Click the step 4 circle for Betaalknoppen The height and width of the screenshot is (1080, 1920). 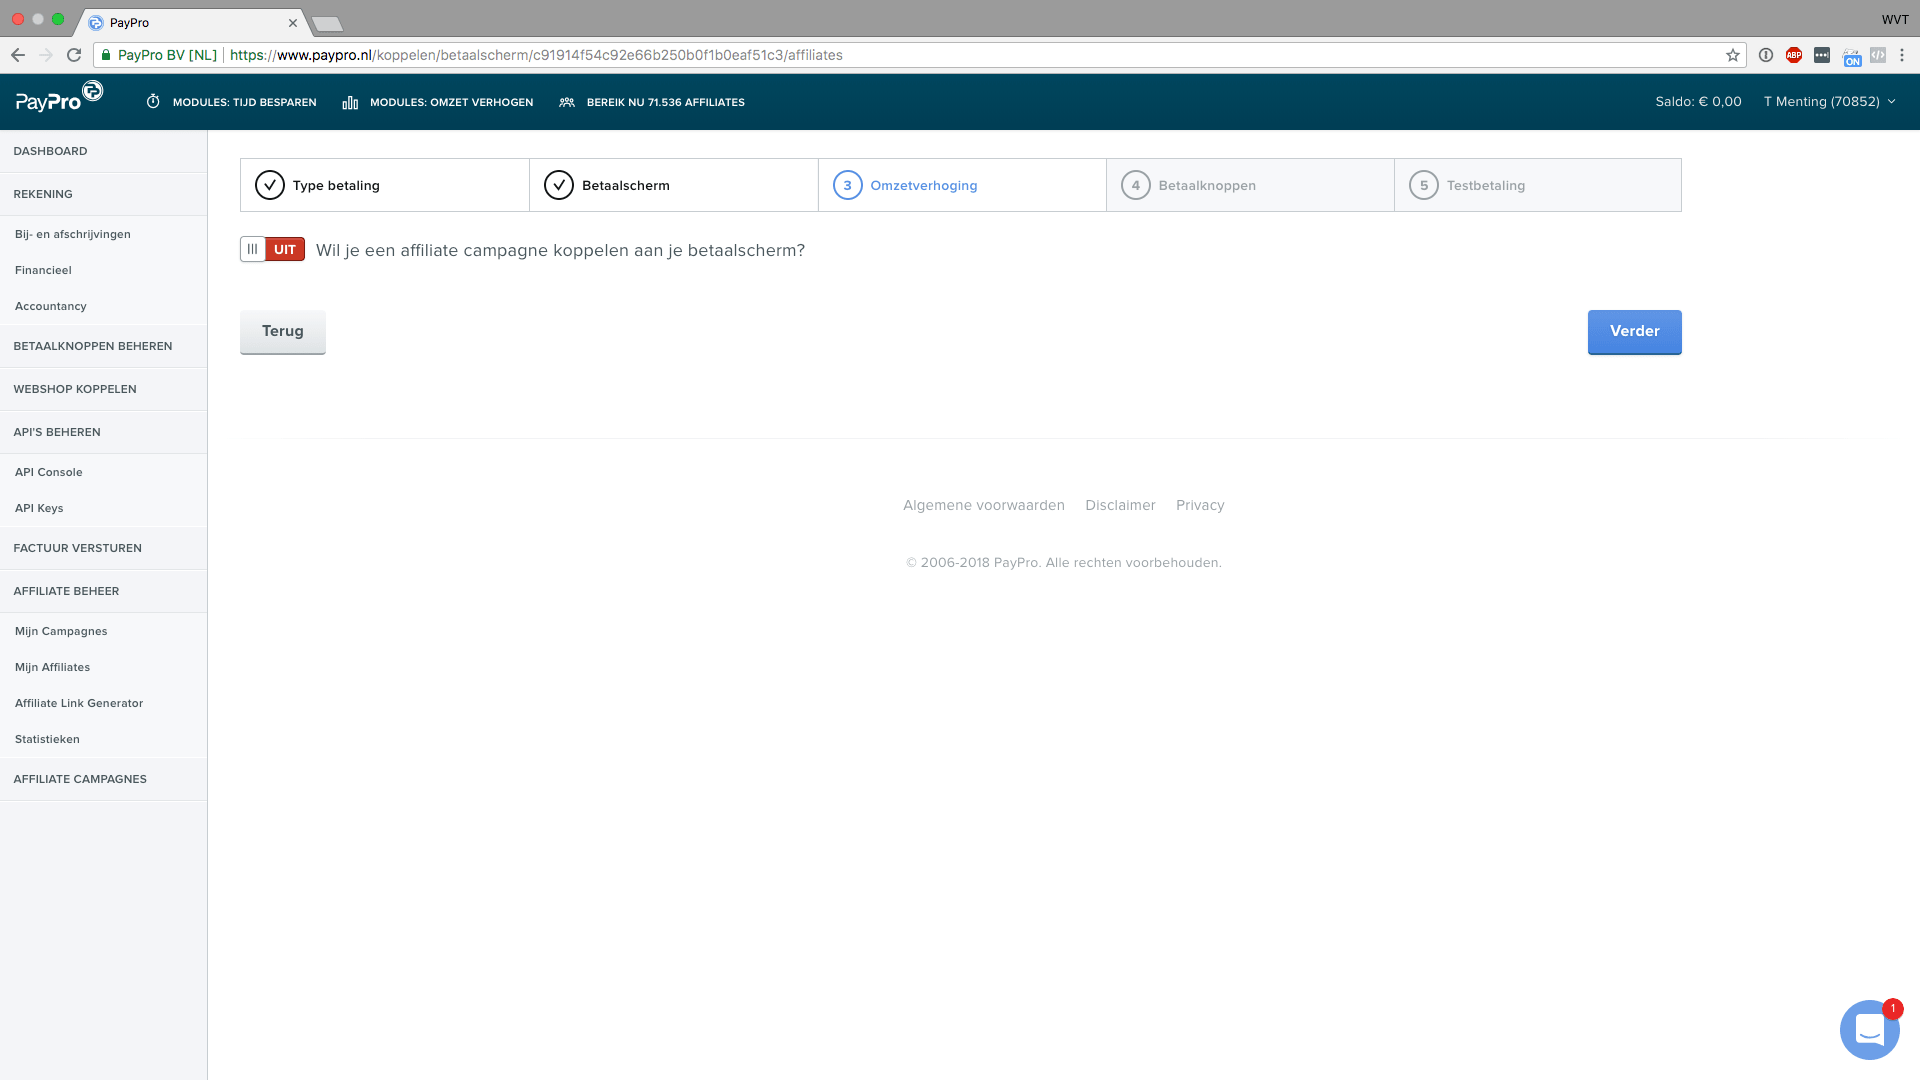point(1136,185)
